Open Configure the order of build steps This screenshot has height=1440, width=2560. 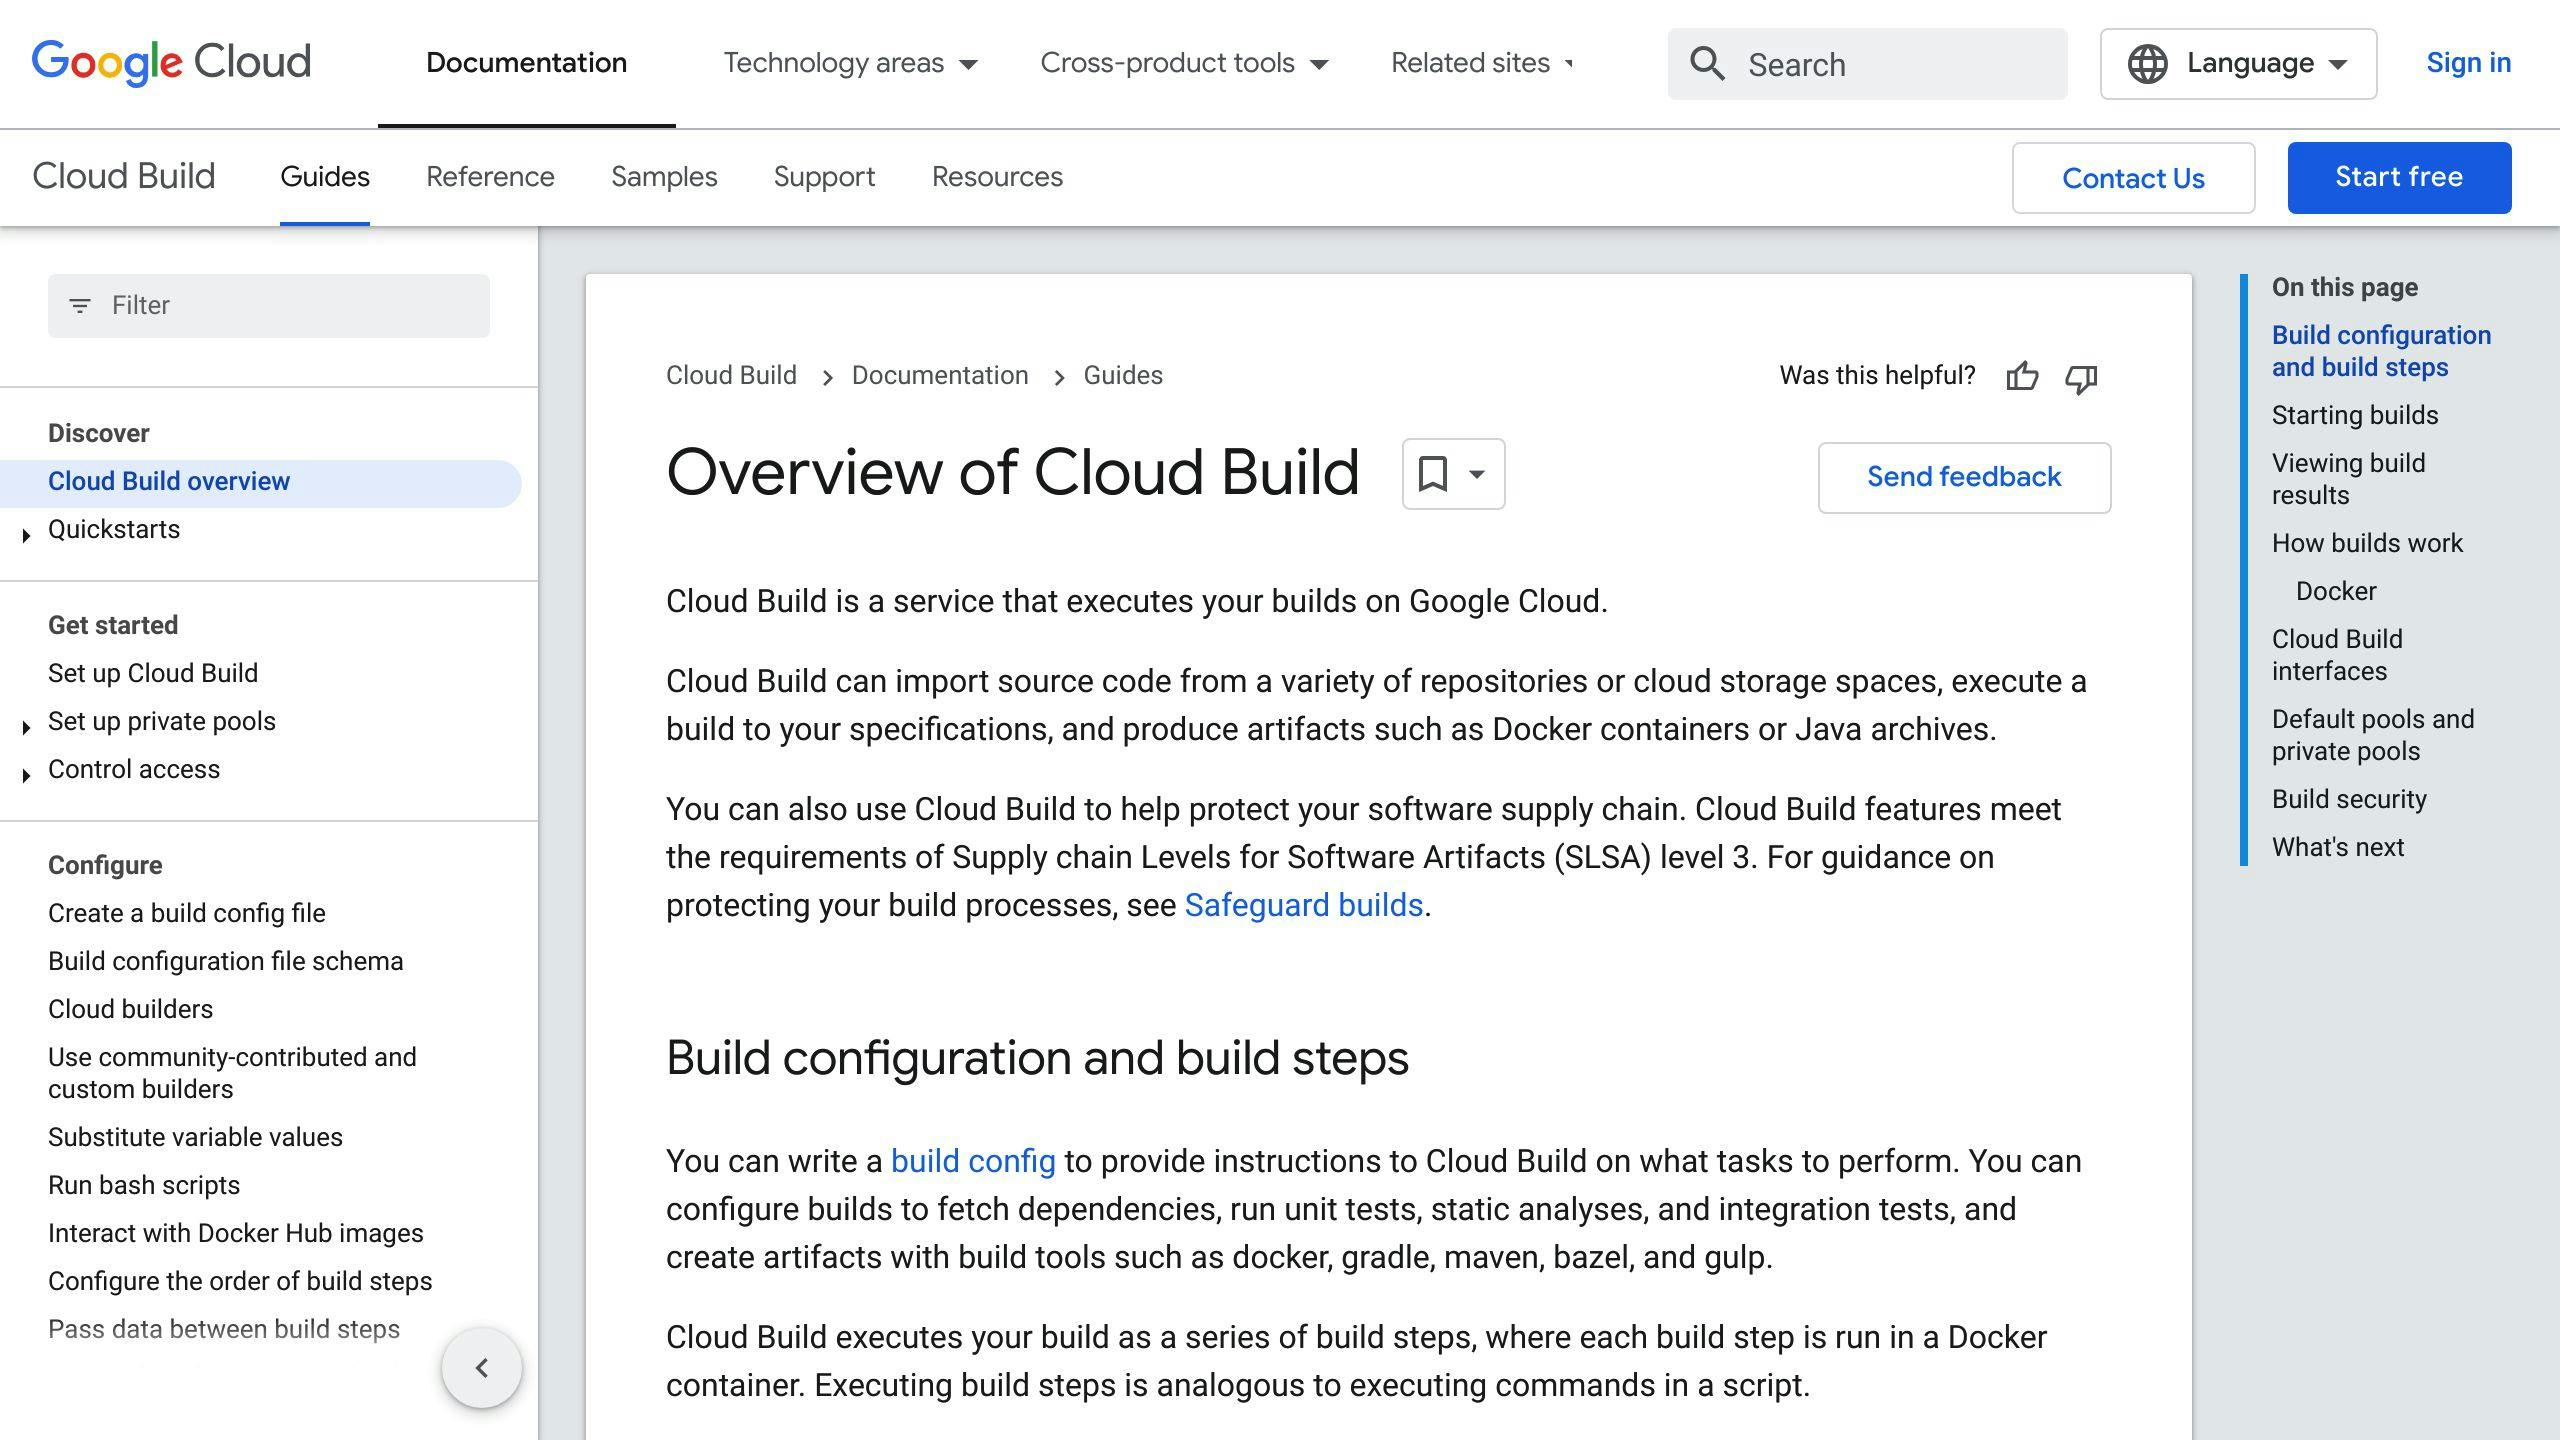tap(240, 1281)
